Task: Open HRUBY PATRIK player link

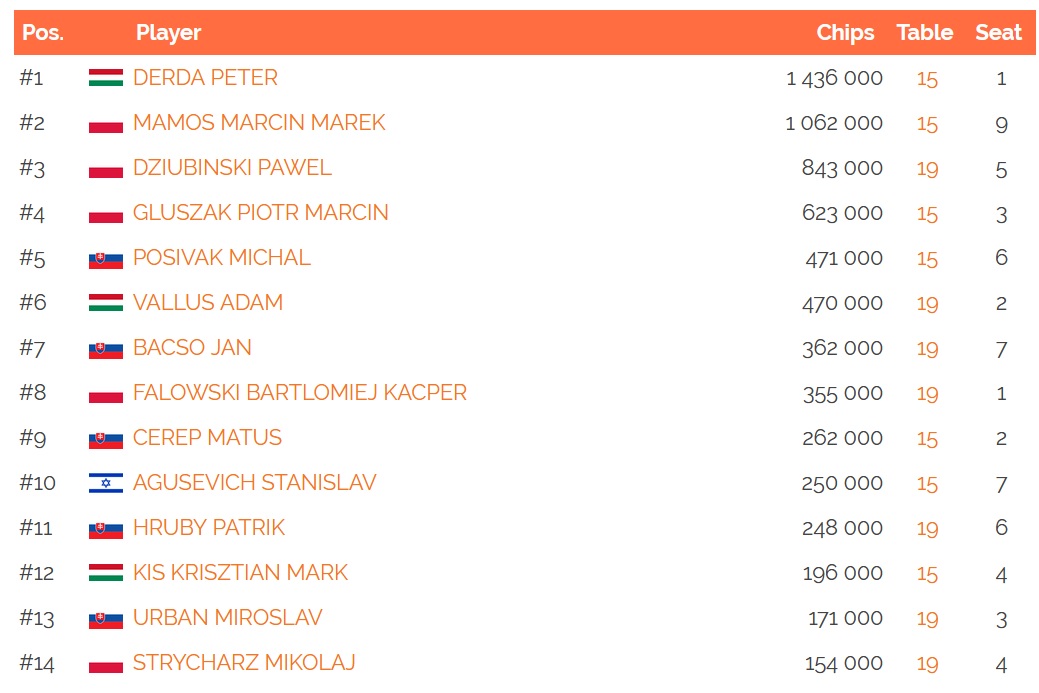Action: coord(209,528)
